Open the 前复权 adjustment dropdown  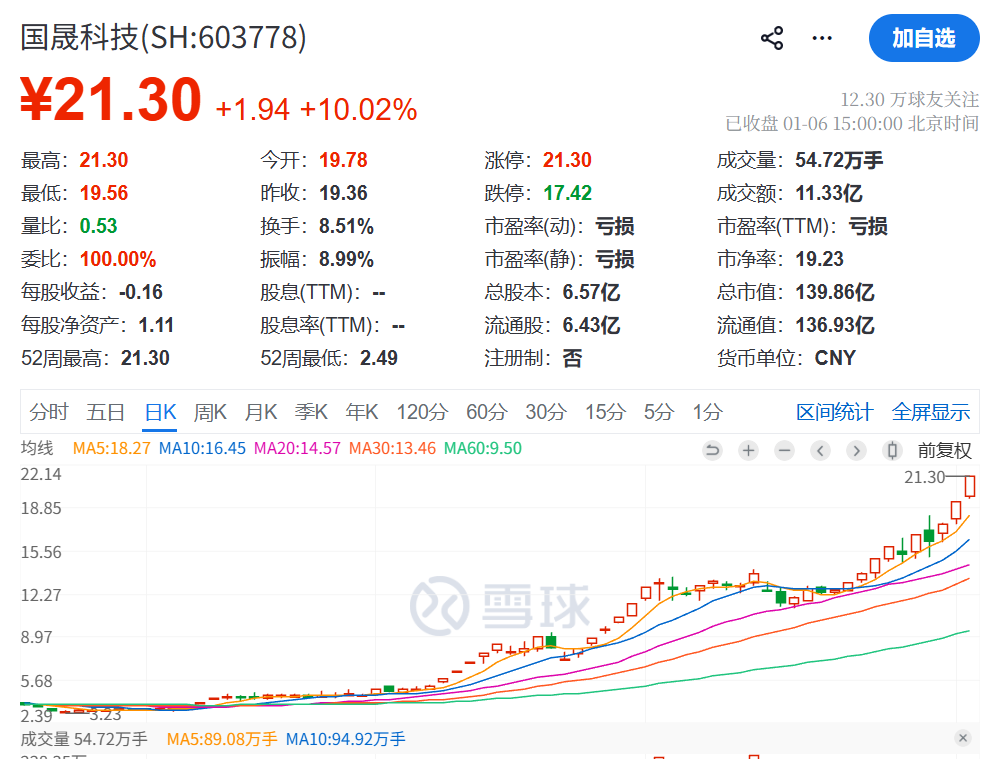[x=944, y=451]
